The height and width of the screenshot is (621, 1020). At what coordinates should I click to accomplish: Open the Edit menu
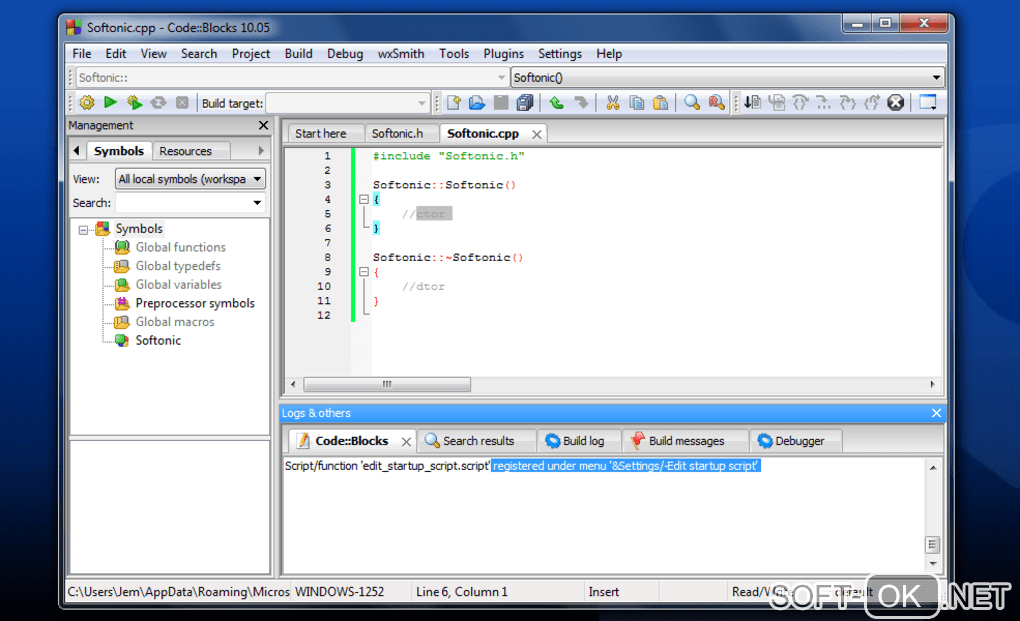pyautogui.click(x=116, y=54)
